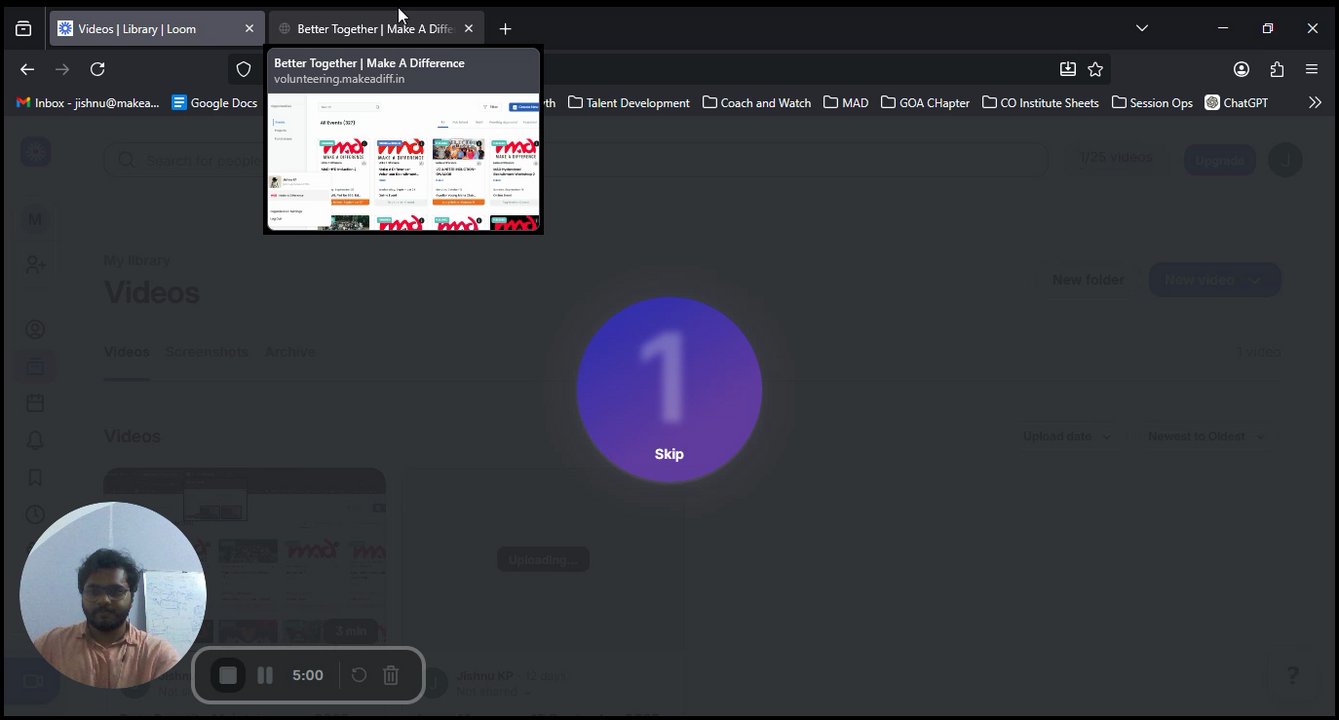This screenshot has height=720, width=1339.
Task: Open the Newest to Oldest dropdown
Action: click(x=1205, y=437)
